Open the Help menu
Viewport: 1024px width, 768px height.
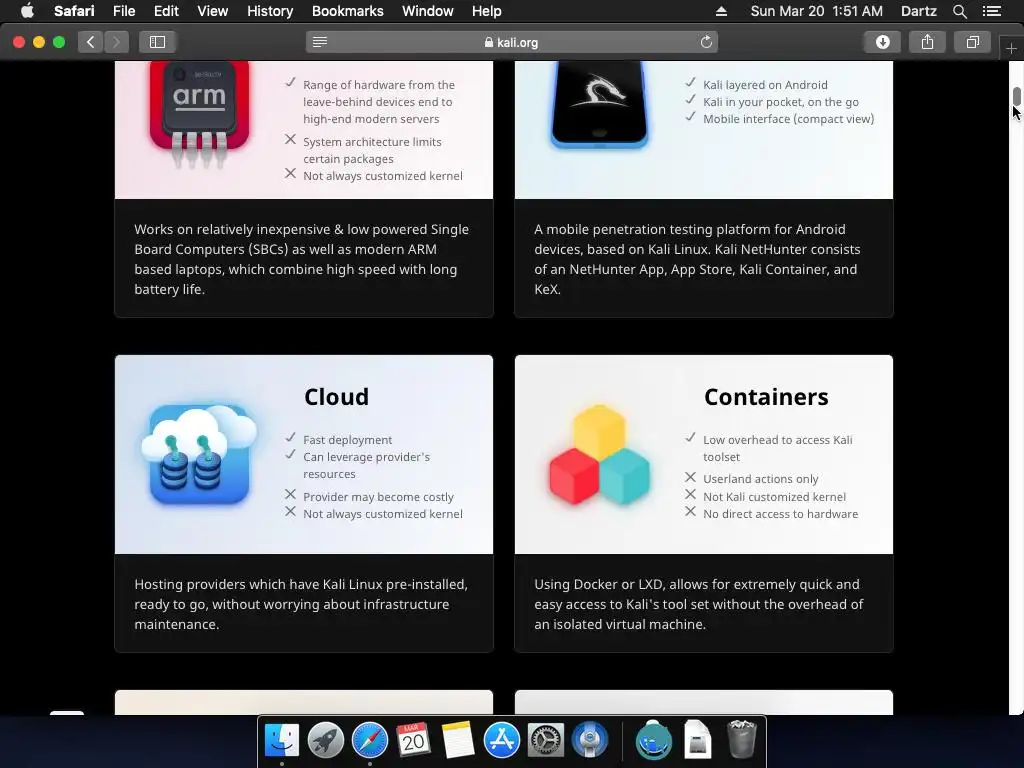487,11
